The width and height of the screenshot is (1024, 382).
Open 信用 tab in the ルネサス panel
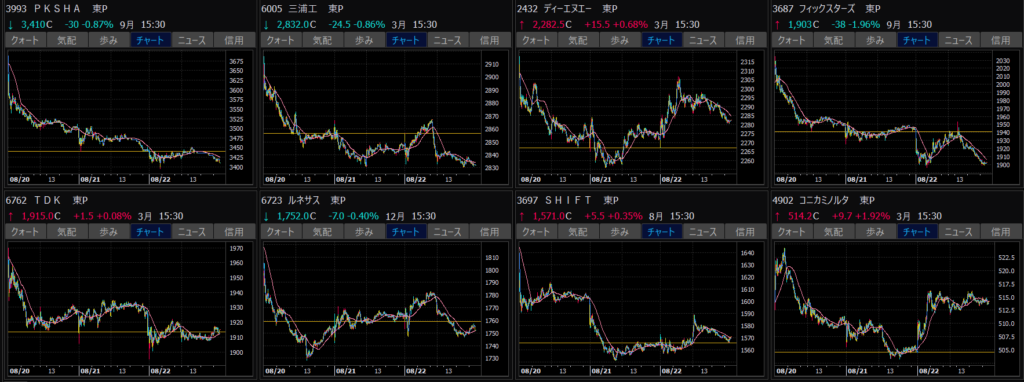tap(490, 232)
